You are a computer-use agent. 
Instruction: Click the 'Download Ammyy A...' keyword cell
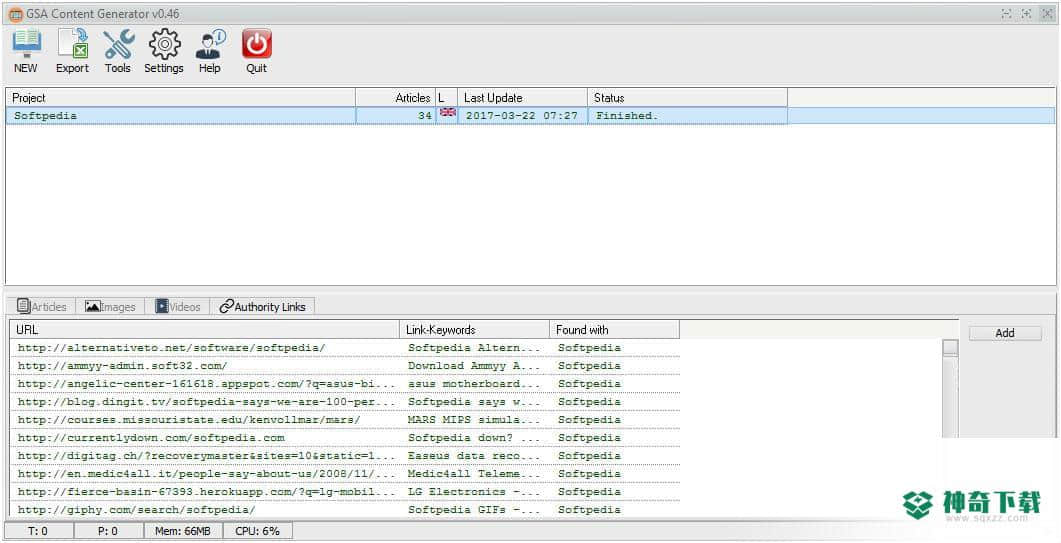point(474,366)
